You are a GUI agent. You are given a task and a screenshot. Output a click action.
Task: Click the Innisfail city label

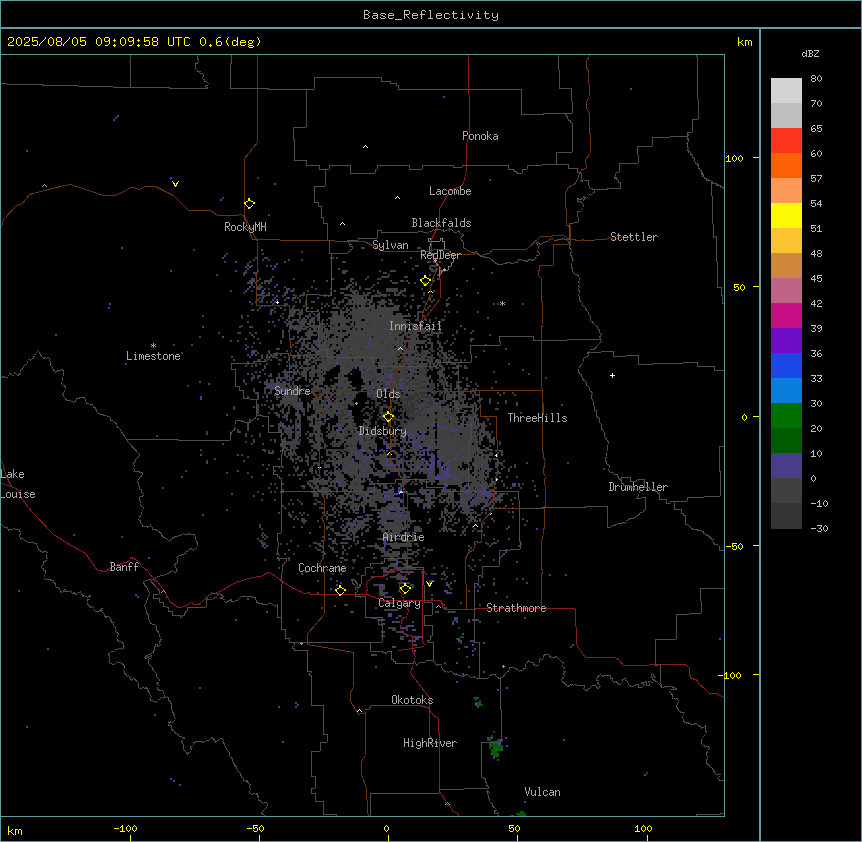click(x=415, y=326)
